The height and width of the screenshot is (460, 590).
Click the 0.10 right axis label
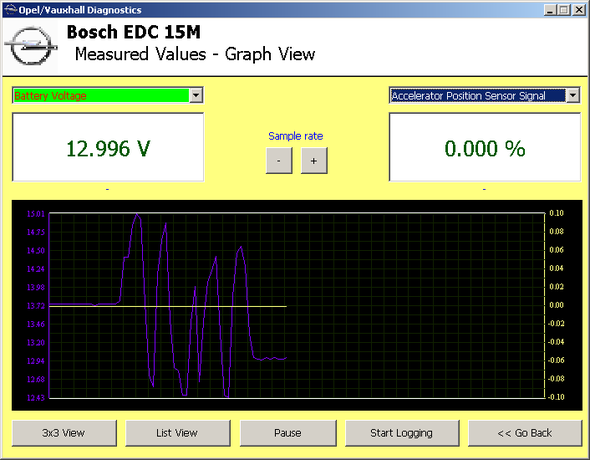pyautogui.click(x=557, y=213)
